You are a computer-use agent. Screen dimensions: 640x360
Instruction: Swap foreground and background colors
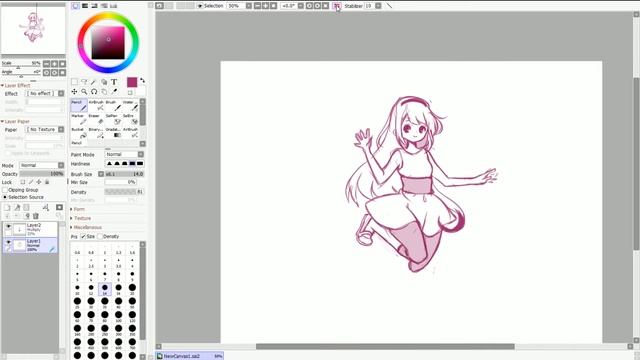(x=142, y=81)
